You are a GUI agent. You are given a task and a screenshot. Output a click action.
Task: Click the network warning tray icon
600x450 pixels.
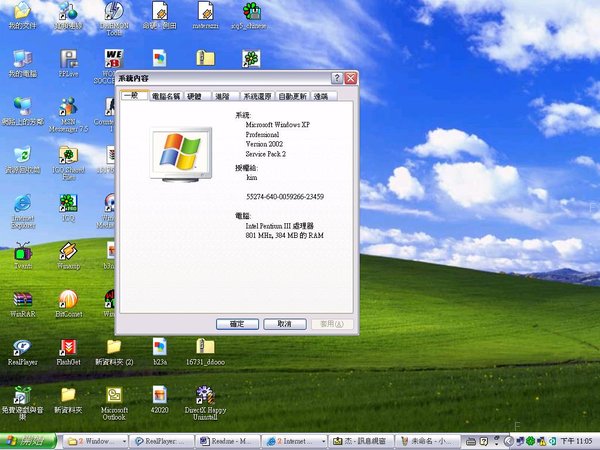541,442
